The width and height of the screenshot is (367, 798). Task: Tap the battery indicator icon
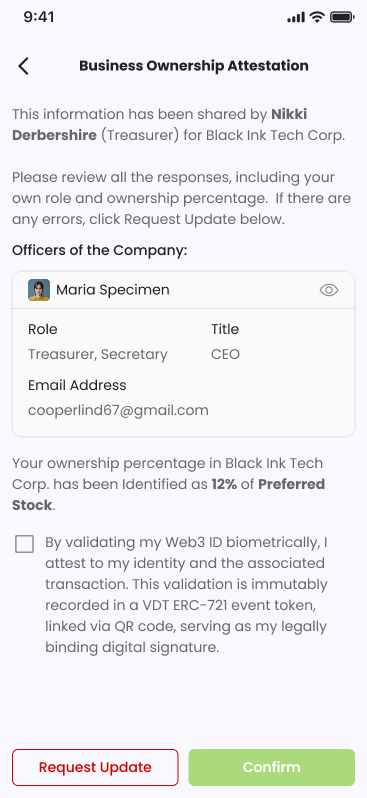pyautogui.click(x=342, y=17)
